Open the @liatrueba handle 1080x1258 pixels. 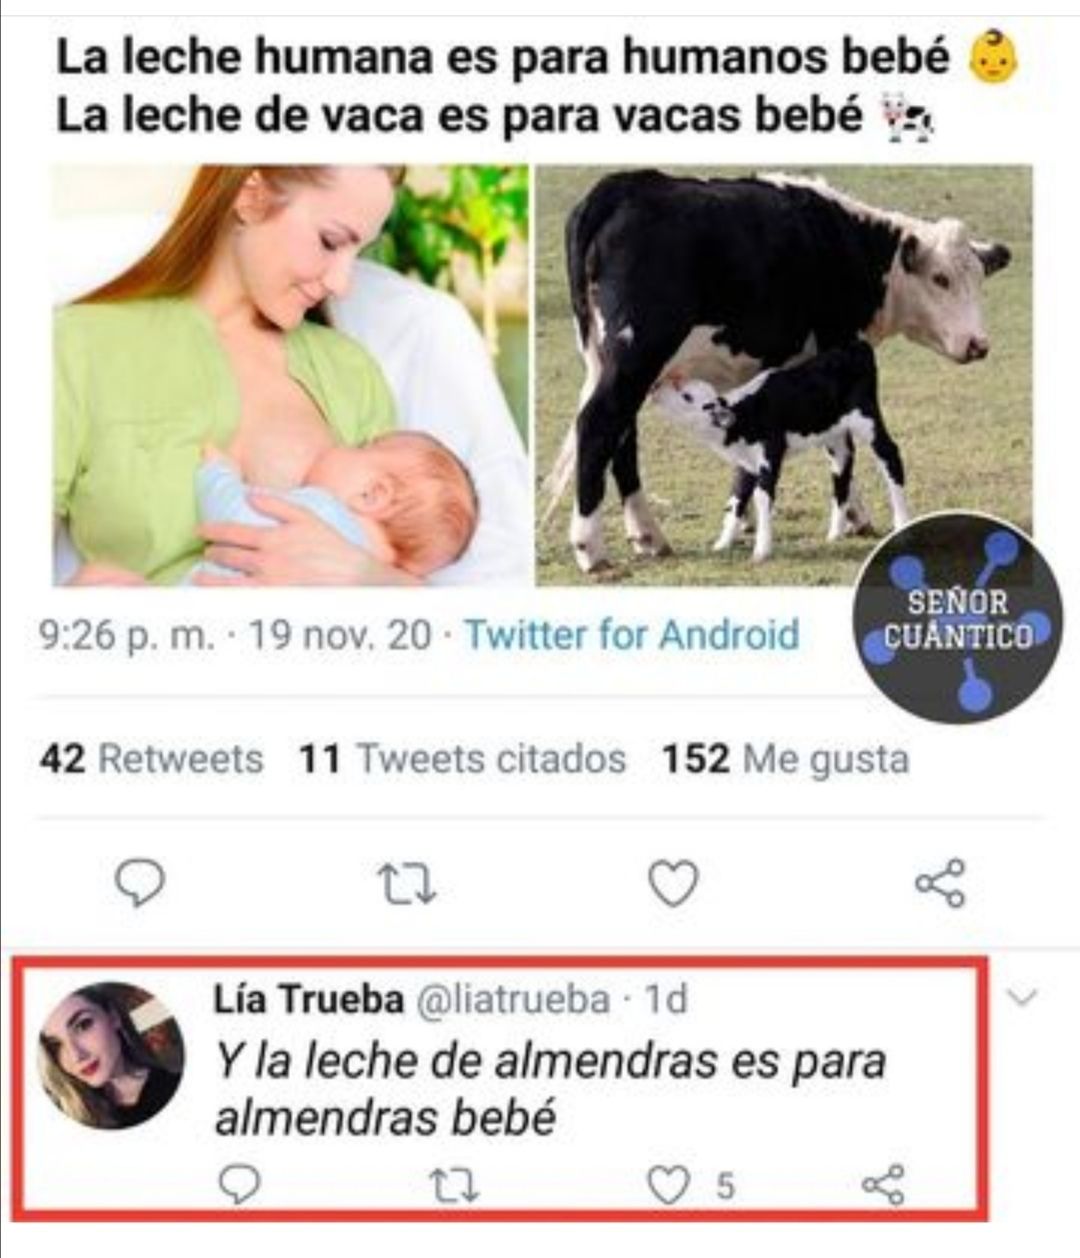(x=511, y=998)
